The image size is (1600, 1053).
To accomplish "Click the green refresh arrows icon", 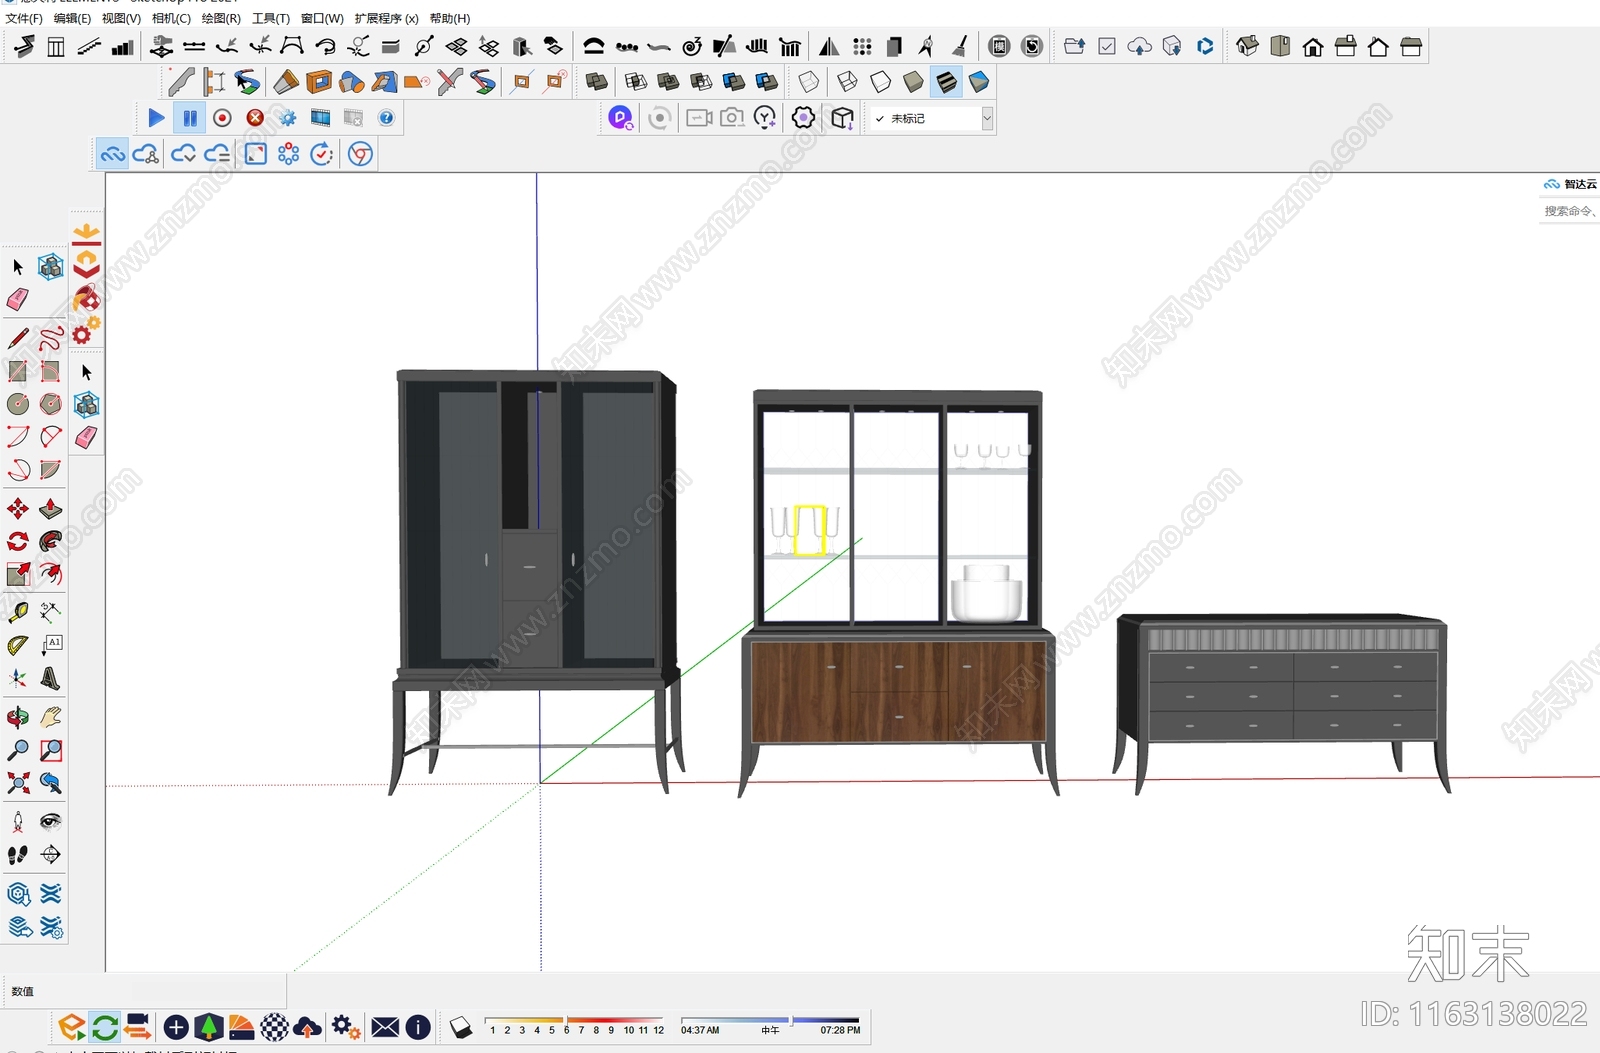I will (104, 1027).
